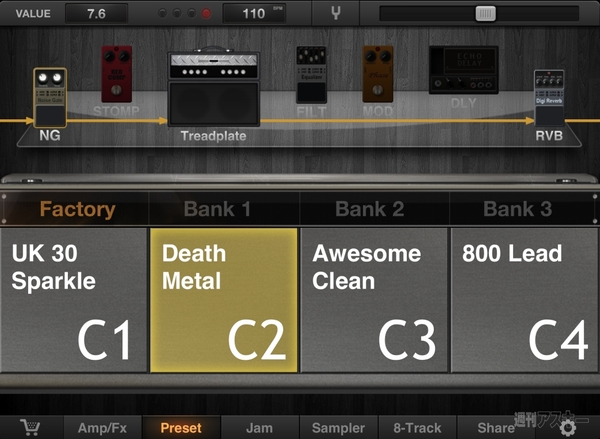The width and height of the screenshot is (600, 439).
Task: Select the Noise Gate pedal
Action: (50, 98)
